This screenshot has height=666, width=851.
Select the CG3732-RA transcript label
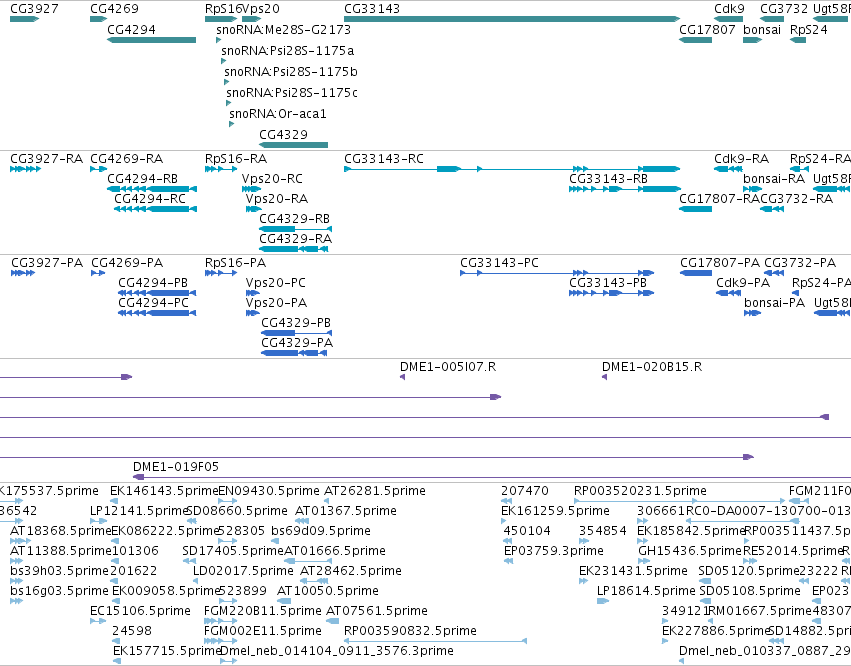pyautogui.click(x=796, y=199)
